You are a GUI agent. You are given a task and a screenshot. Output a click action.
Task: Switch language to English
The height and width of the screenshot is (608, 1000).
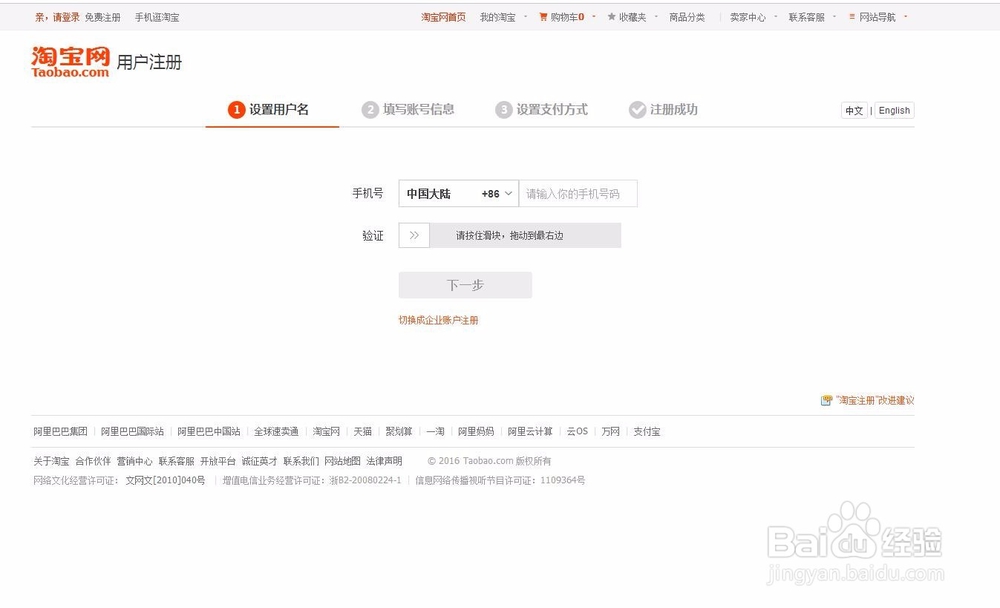pyautogui.click(x=894, y=110)
